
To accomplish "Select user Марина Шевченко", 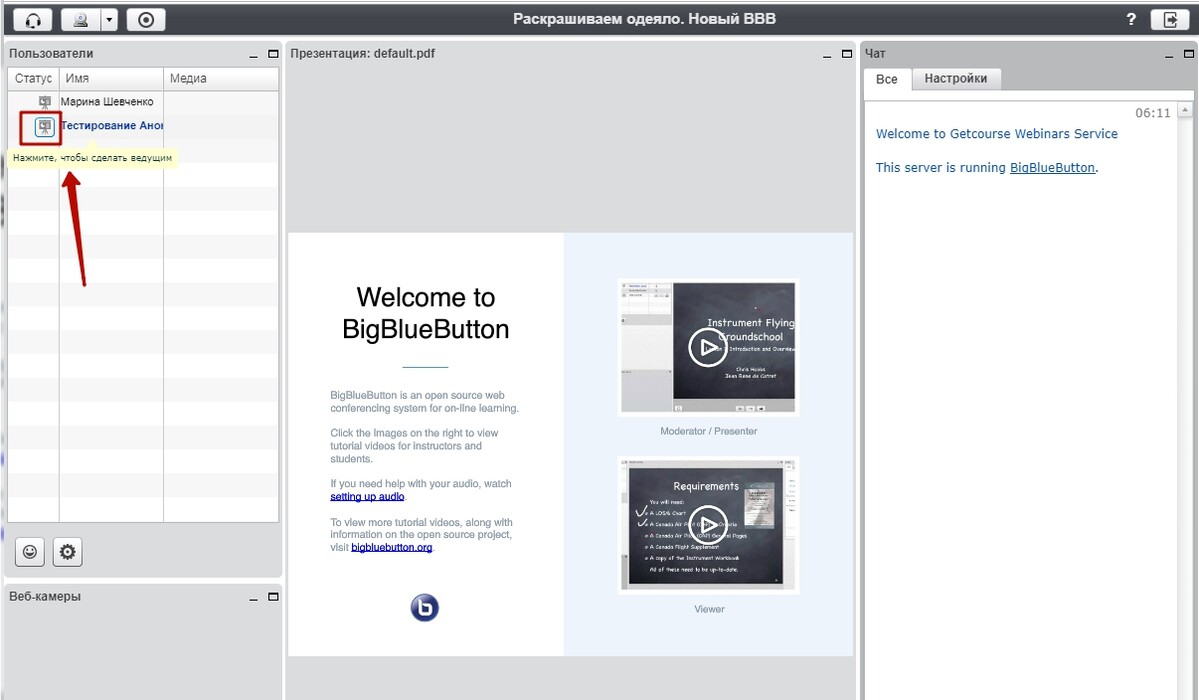I will 107,102.
